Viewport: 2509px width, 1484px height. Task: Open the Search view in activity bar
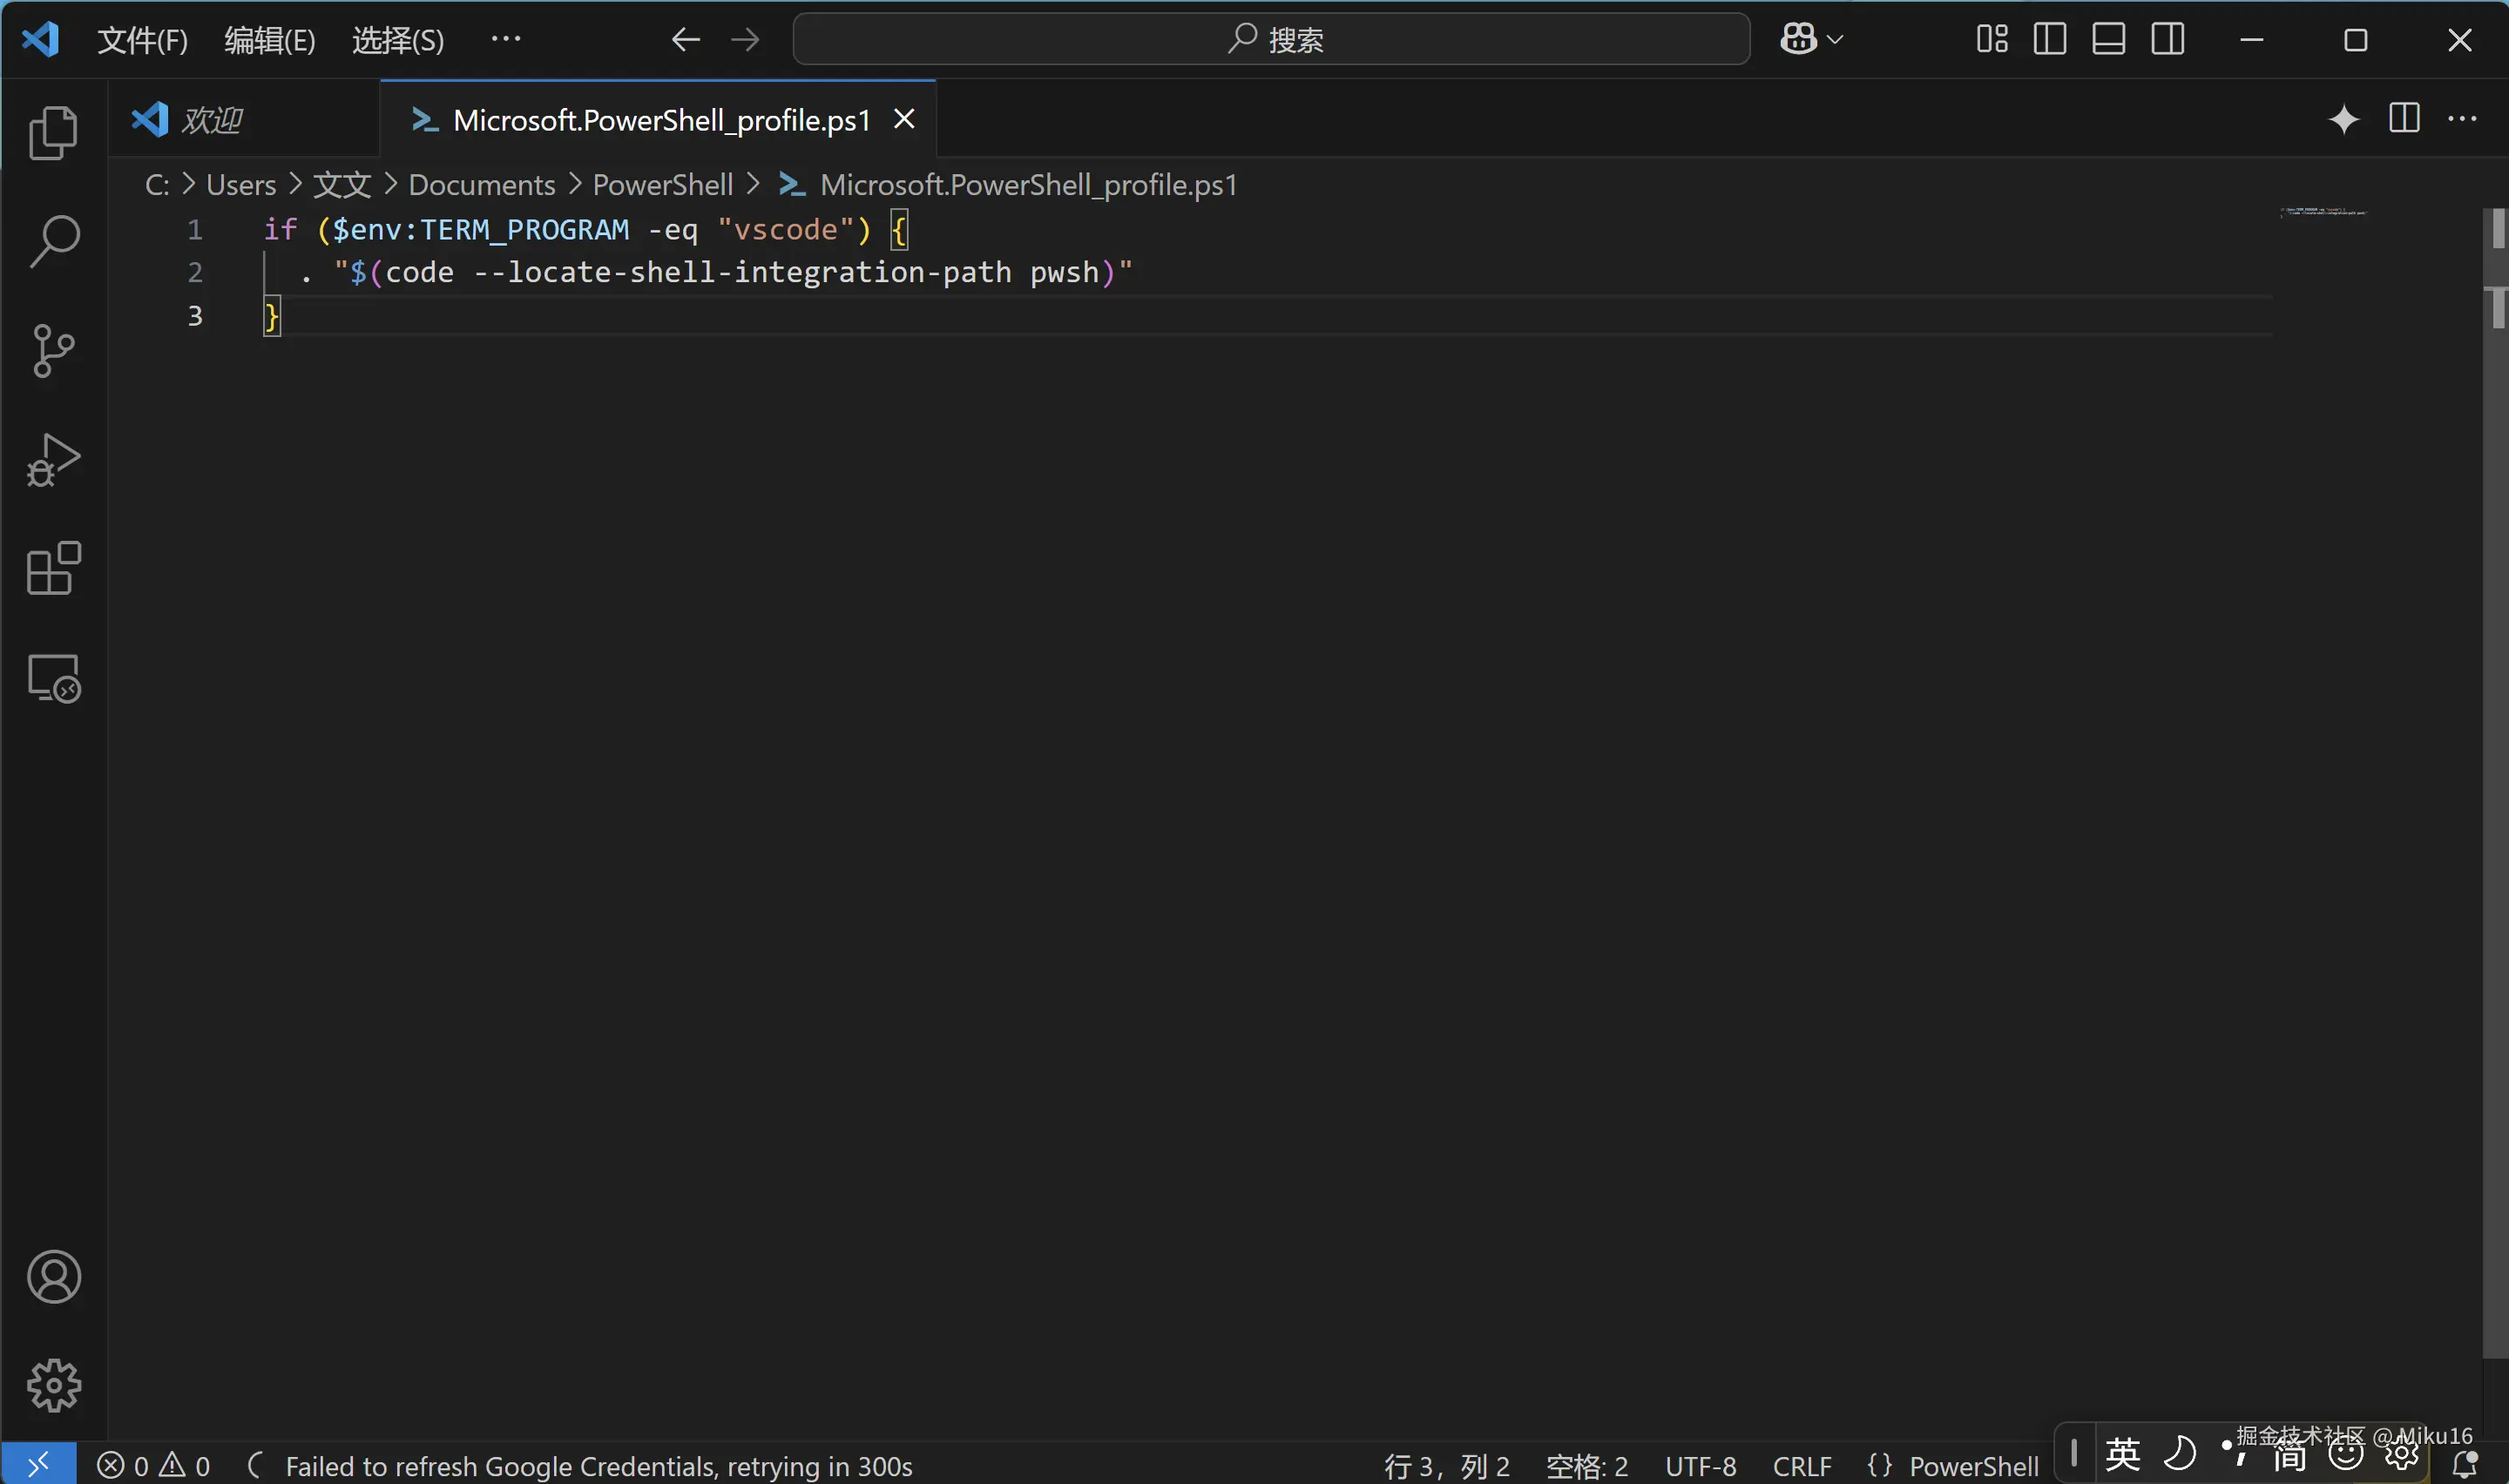(x=53, y=241)
